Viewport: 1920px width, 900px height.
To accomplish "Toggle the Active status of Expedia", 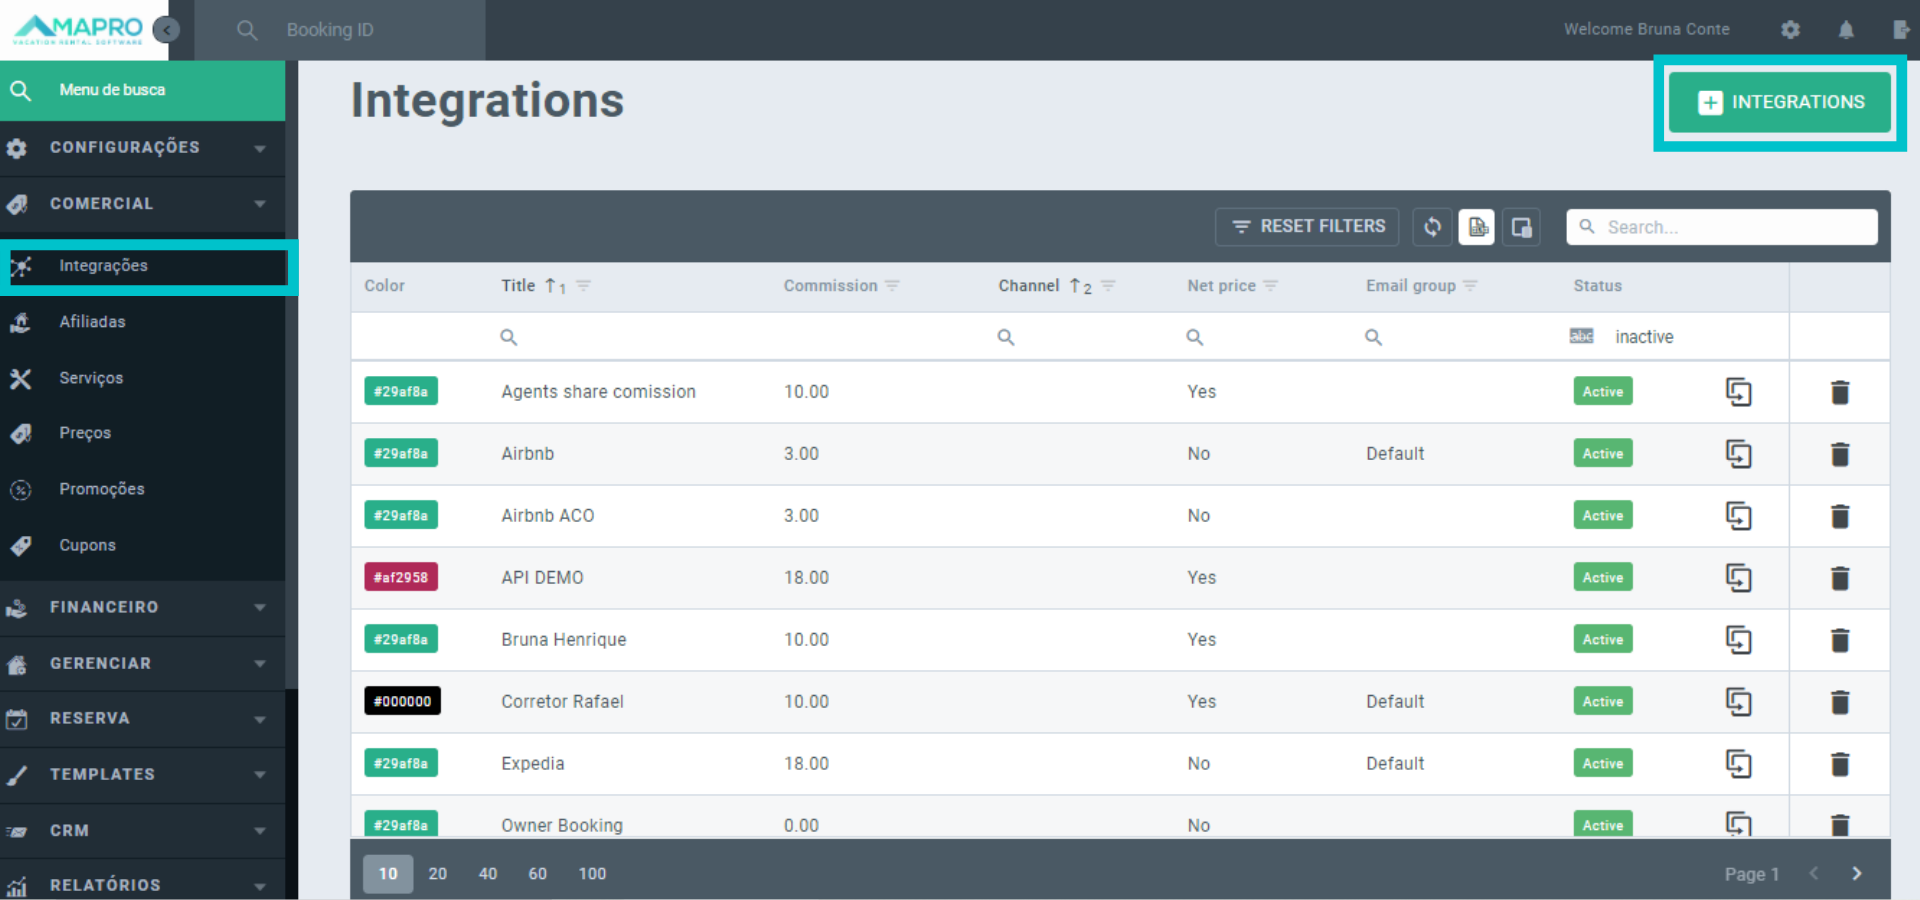I will [x=1602, y=764].
